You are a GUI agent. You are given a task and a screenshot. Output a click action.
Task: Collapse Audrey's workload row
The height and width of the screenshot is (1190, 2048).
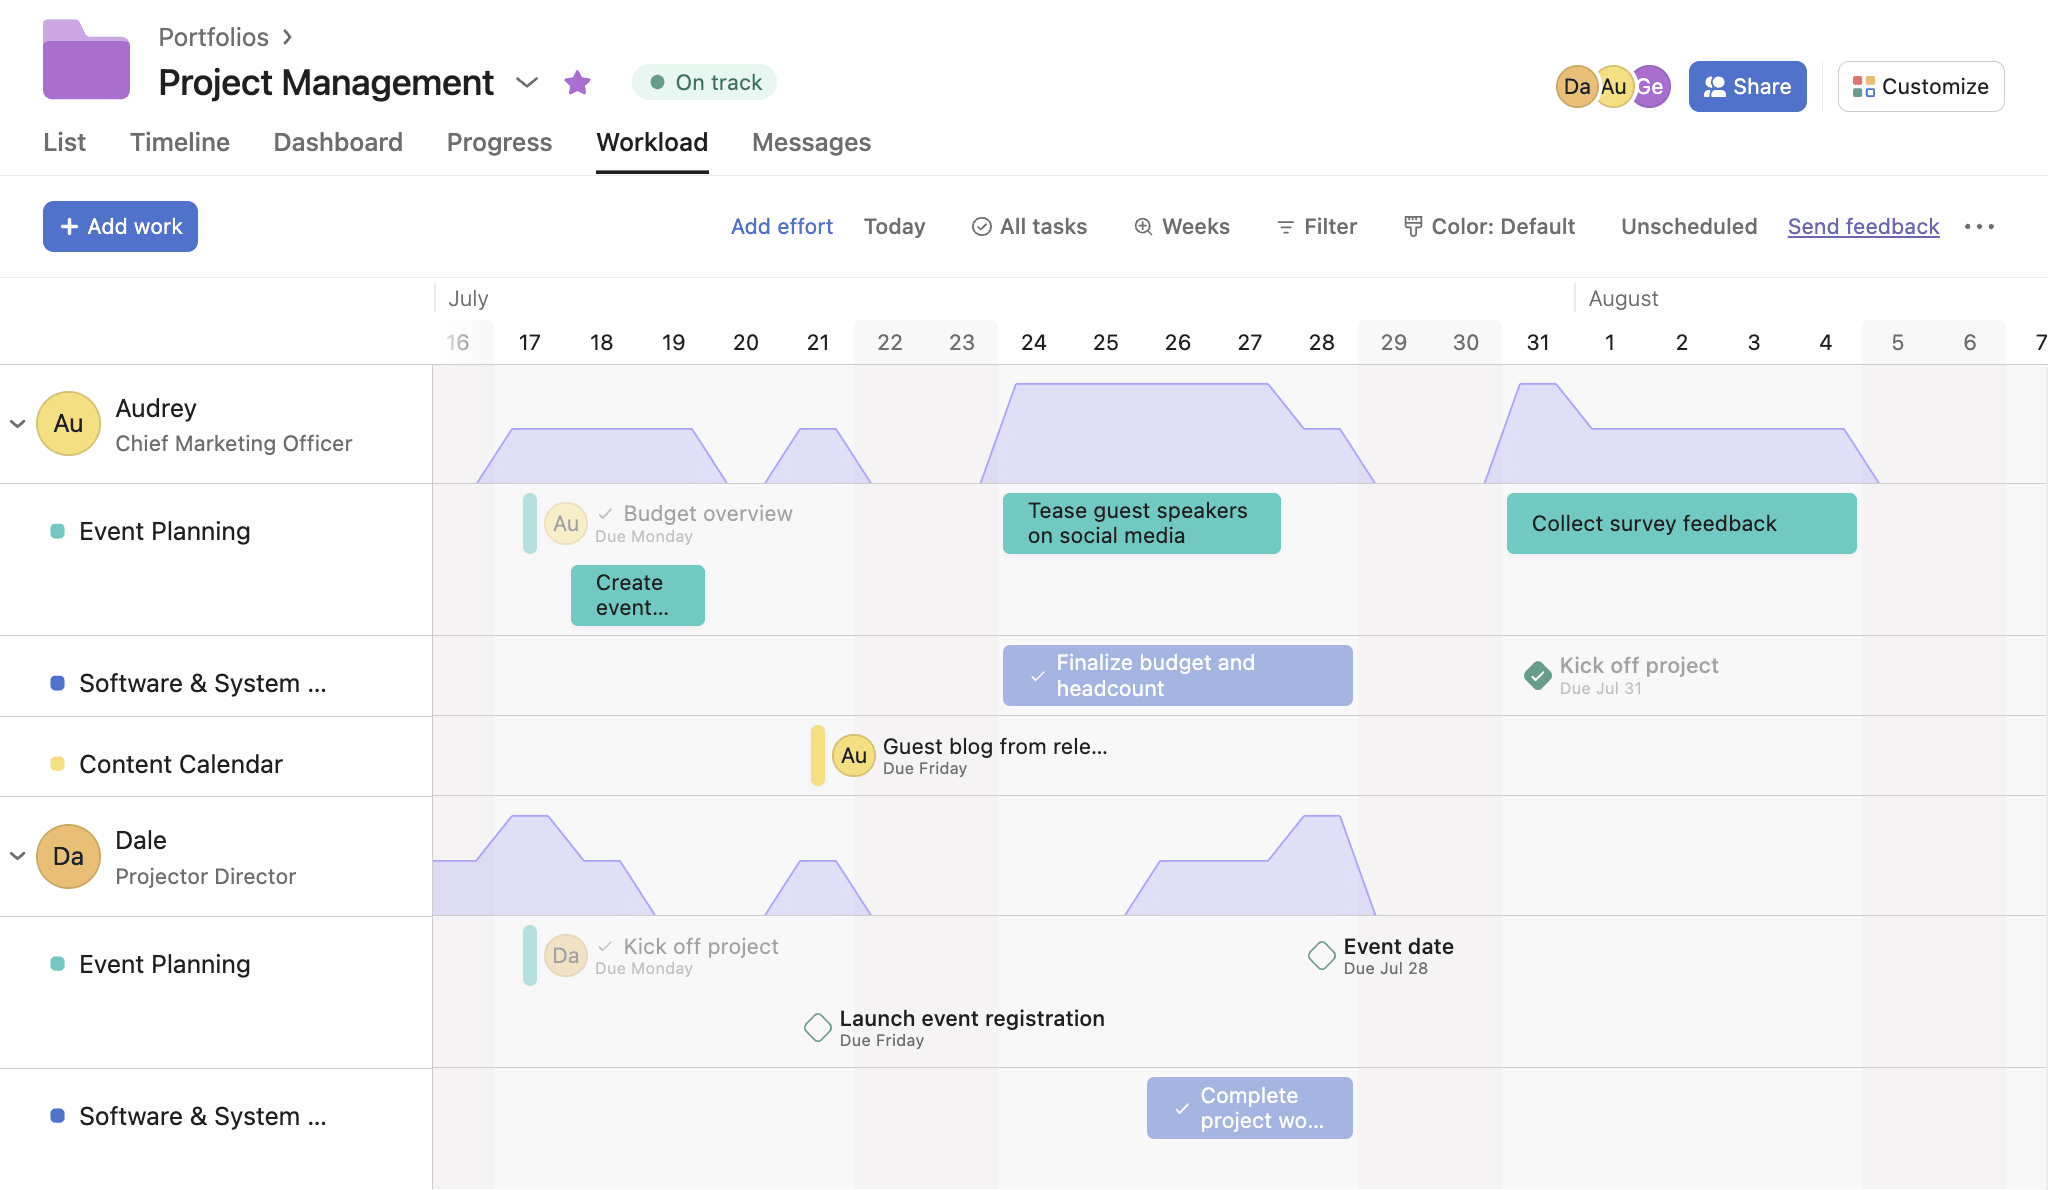click(x=17, y=422)
